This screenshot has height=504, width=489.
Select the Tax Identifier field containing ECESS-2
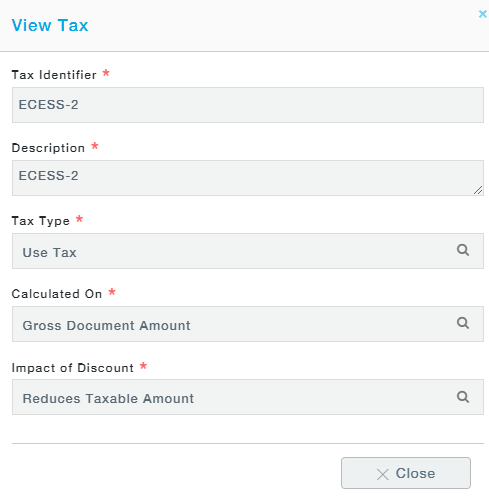point(248,105)
